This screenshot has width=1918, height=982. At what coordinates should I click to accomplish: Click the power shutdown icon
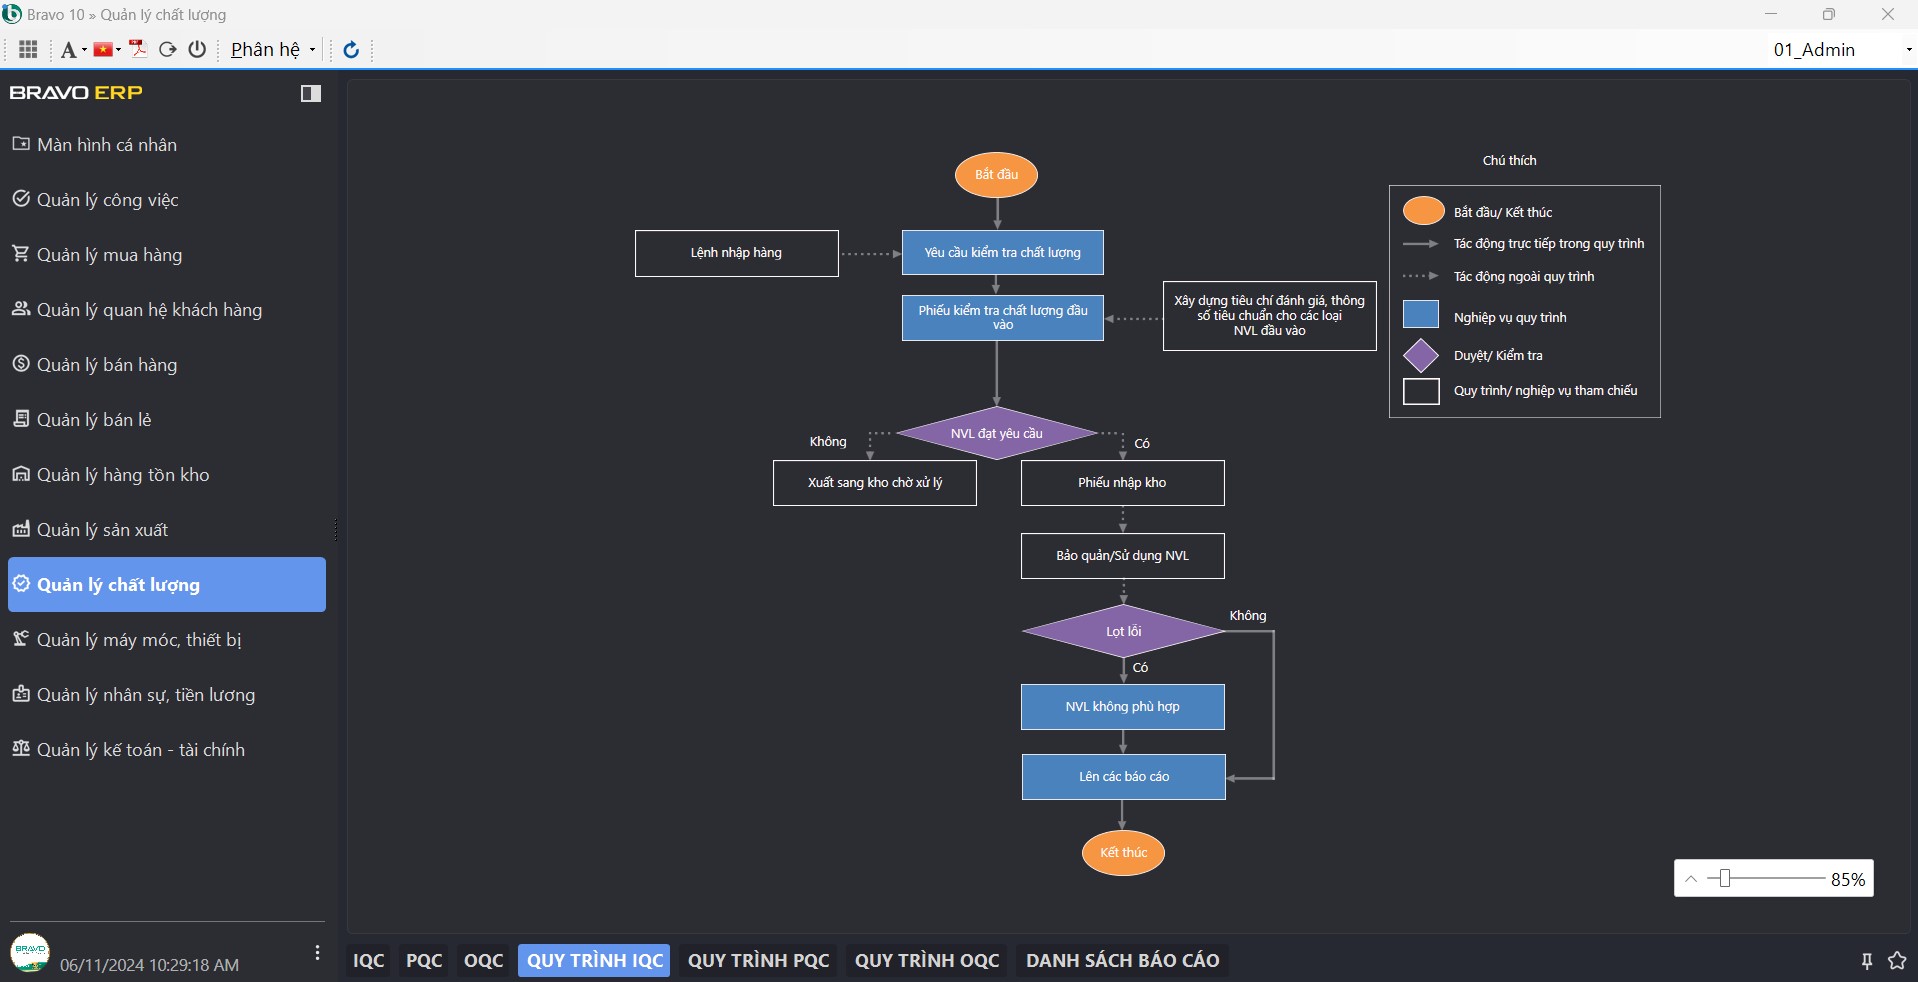tap(197, 49)
